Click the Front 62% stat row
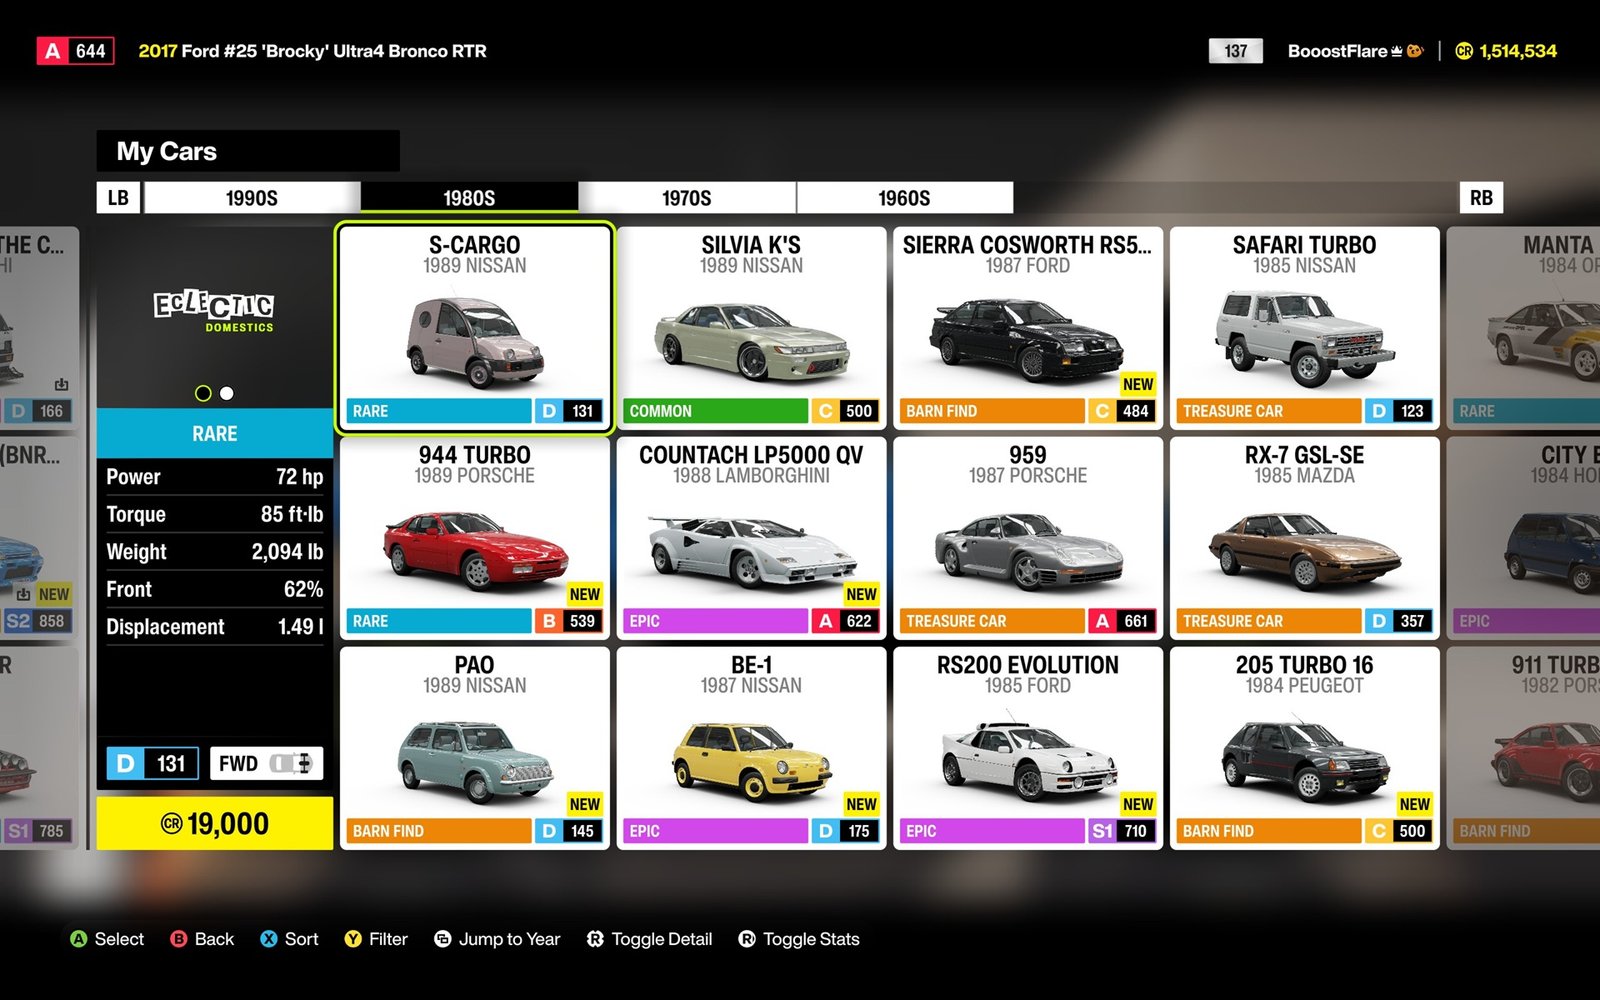Image resolution: width=1600 pixels, height=1000 pixels. (215, 589)
